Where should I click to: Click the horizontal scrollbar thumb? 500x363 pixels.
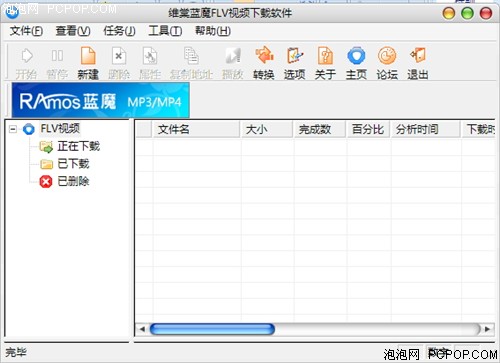(212, 329)
